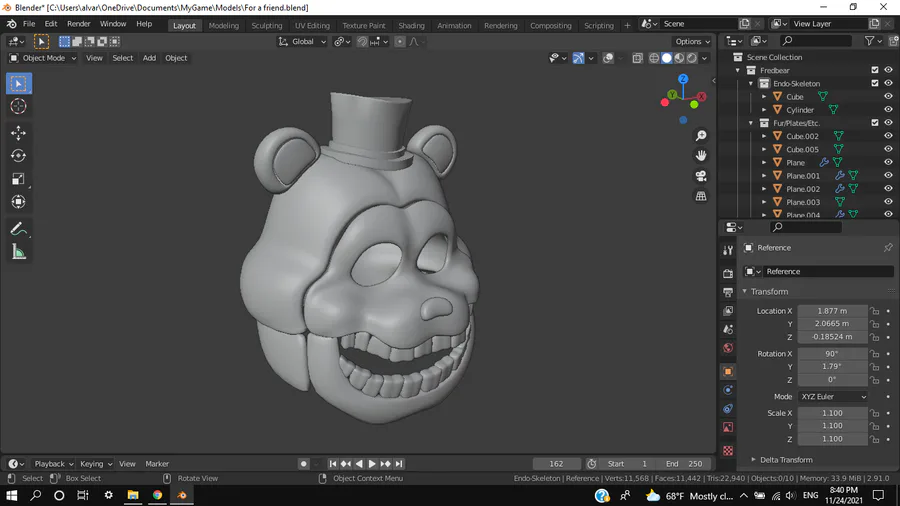Open the Tool properties tab

(728, 250)
